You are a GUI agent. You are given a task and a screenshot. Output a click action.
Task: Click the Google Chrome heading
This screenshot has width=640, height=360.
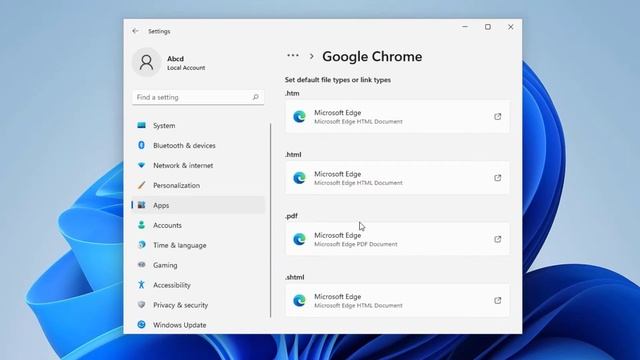click(x=372, y=56)
